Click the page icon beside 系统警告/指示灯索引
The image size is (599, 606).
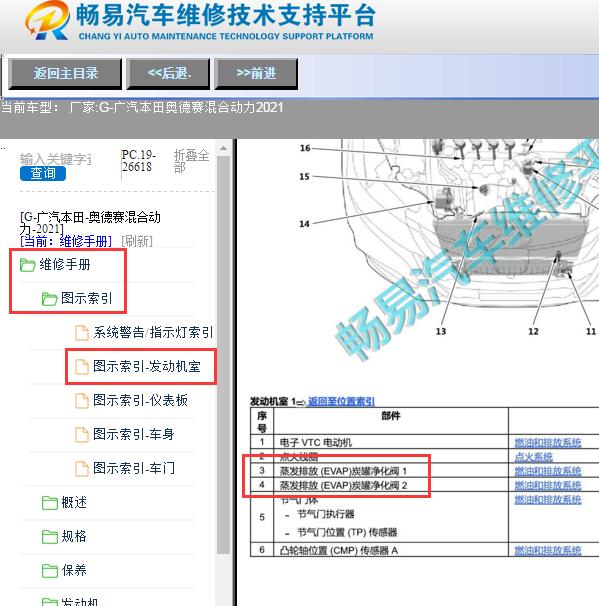click(x=82, y=333)
